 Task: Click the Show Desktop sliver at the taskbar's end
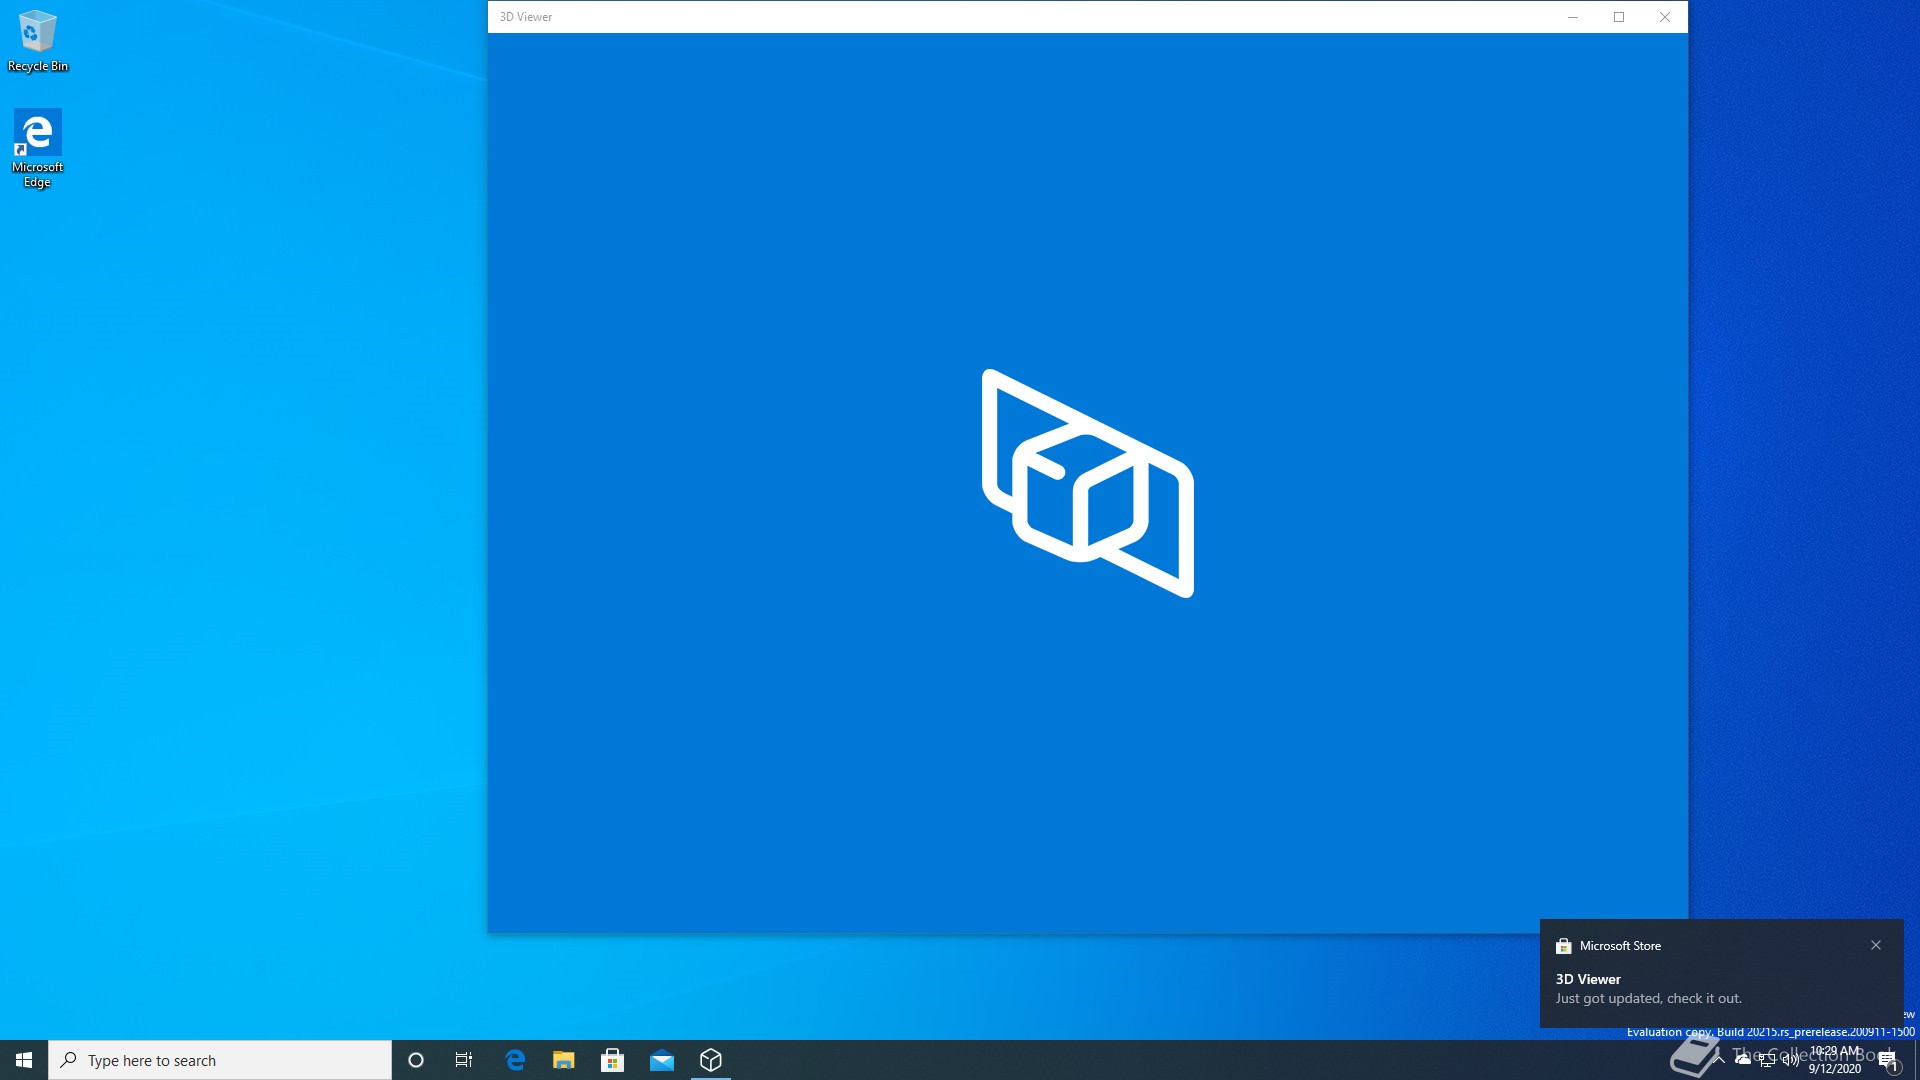[x=1916, y=1060]
